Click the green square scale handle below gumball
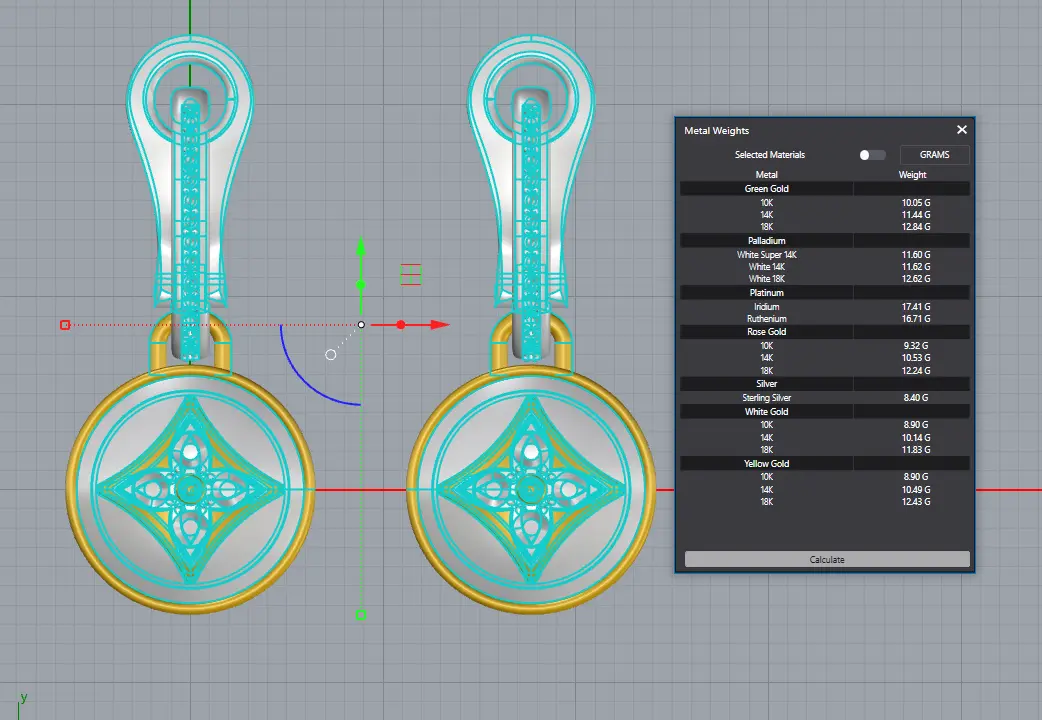Screen dimensions: 1042x720 361,615
